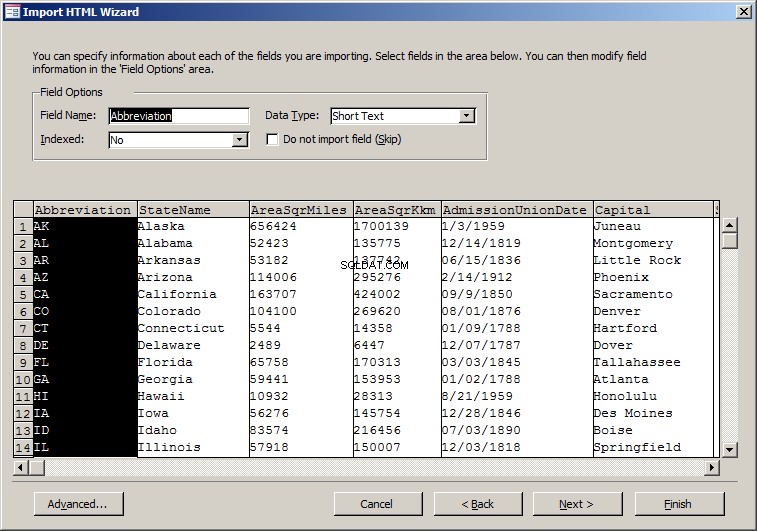Click row selector number 14
This screenshot has height=531, width=757.
pos(23,448)
